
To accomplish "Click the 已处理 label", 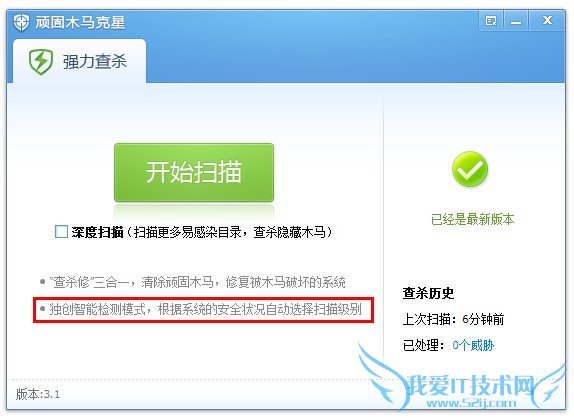I will click(424, 345).
